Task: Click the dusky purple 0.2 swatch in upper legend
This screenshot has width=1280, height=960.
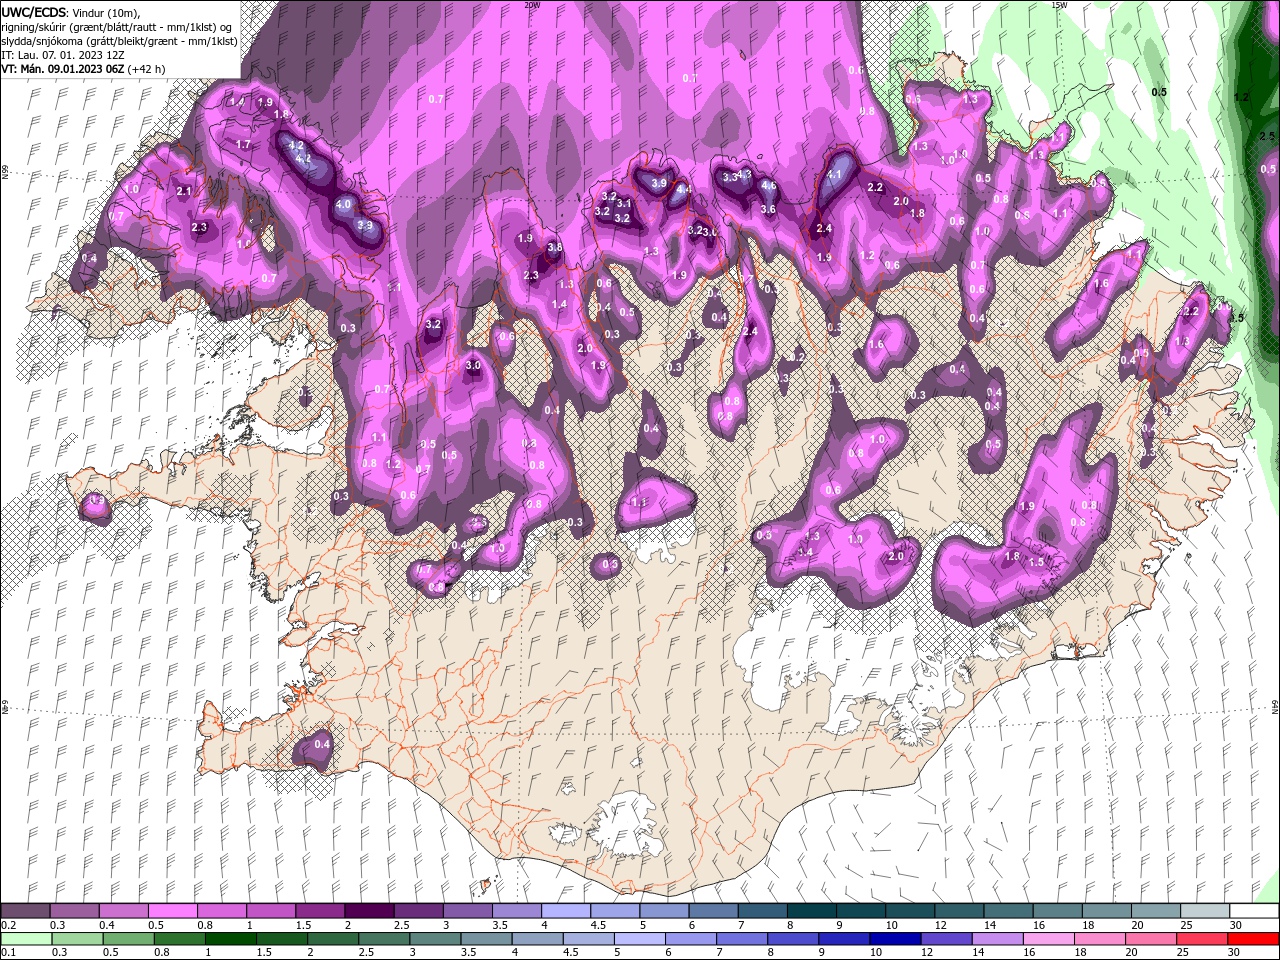Action: click(25, 911)
